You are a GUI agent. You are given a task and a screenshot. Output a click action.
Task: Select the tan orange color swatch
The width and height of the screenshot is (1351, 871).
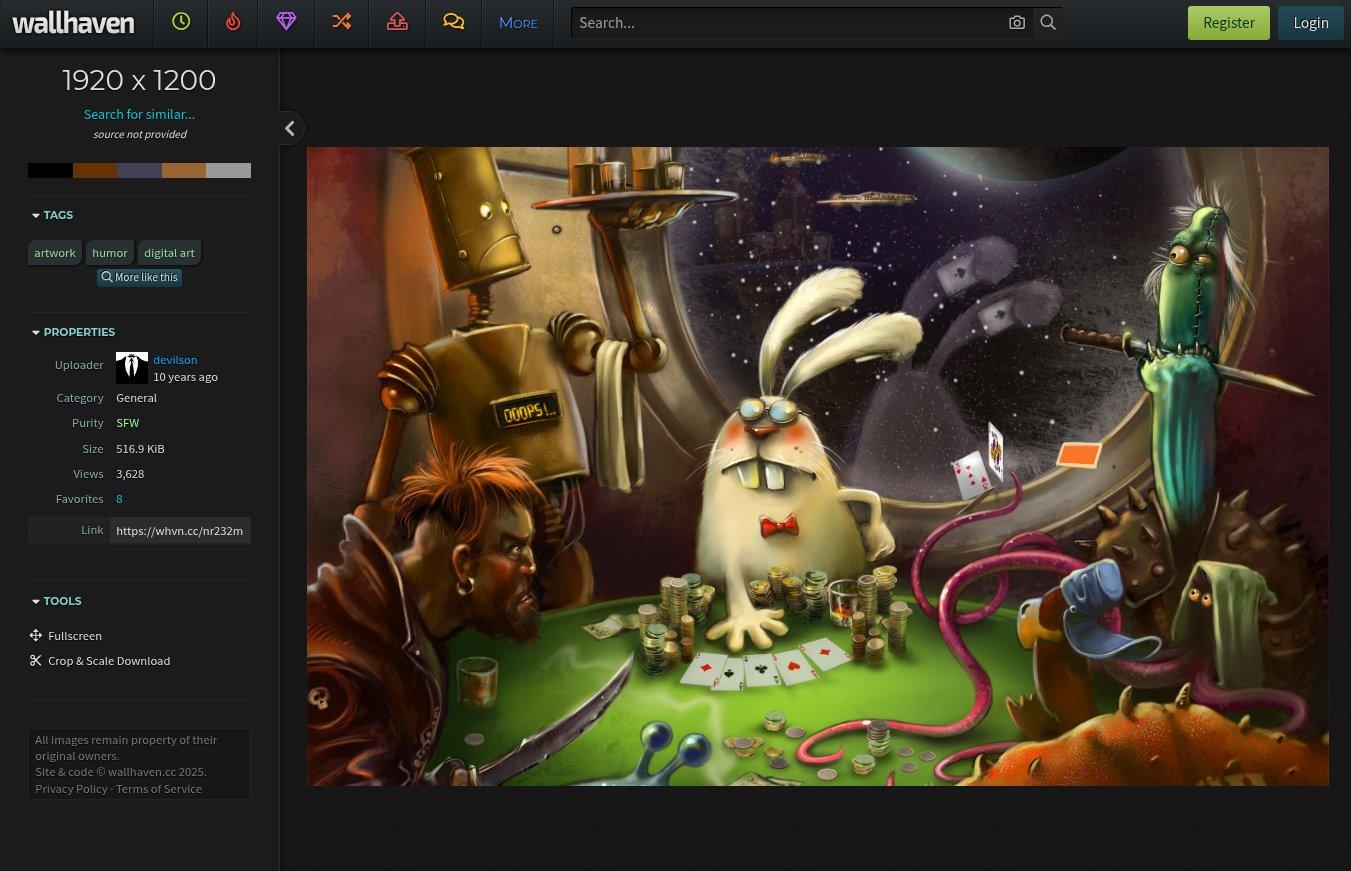pyautogui.click(x=184, y=170)
